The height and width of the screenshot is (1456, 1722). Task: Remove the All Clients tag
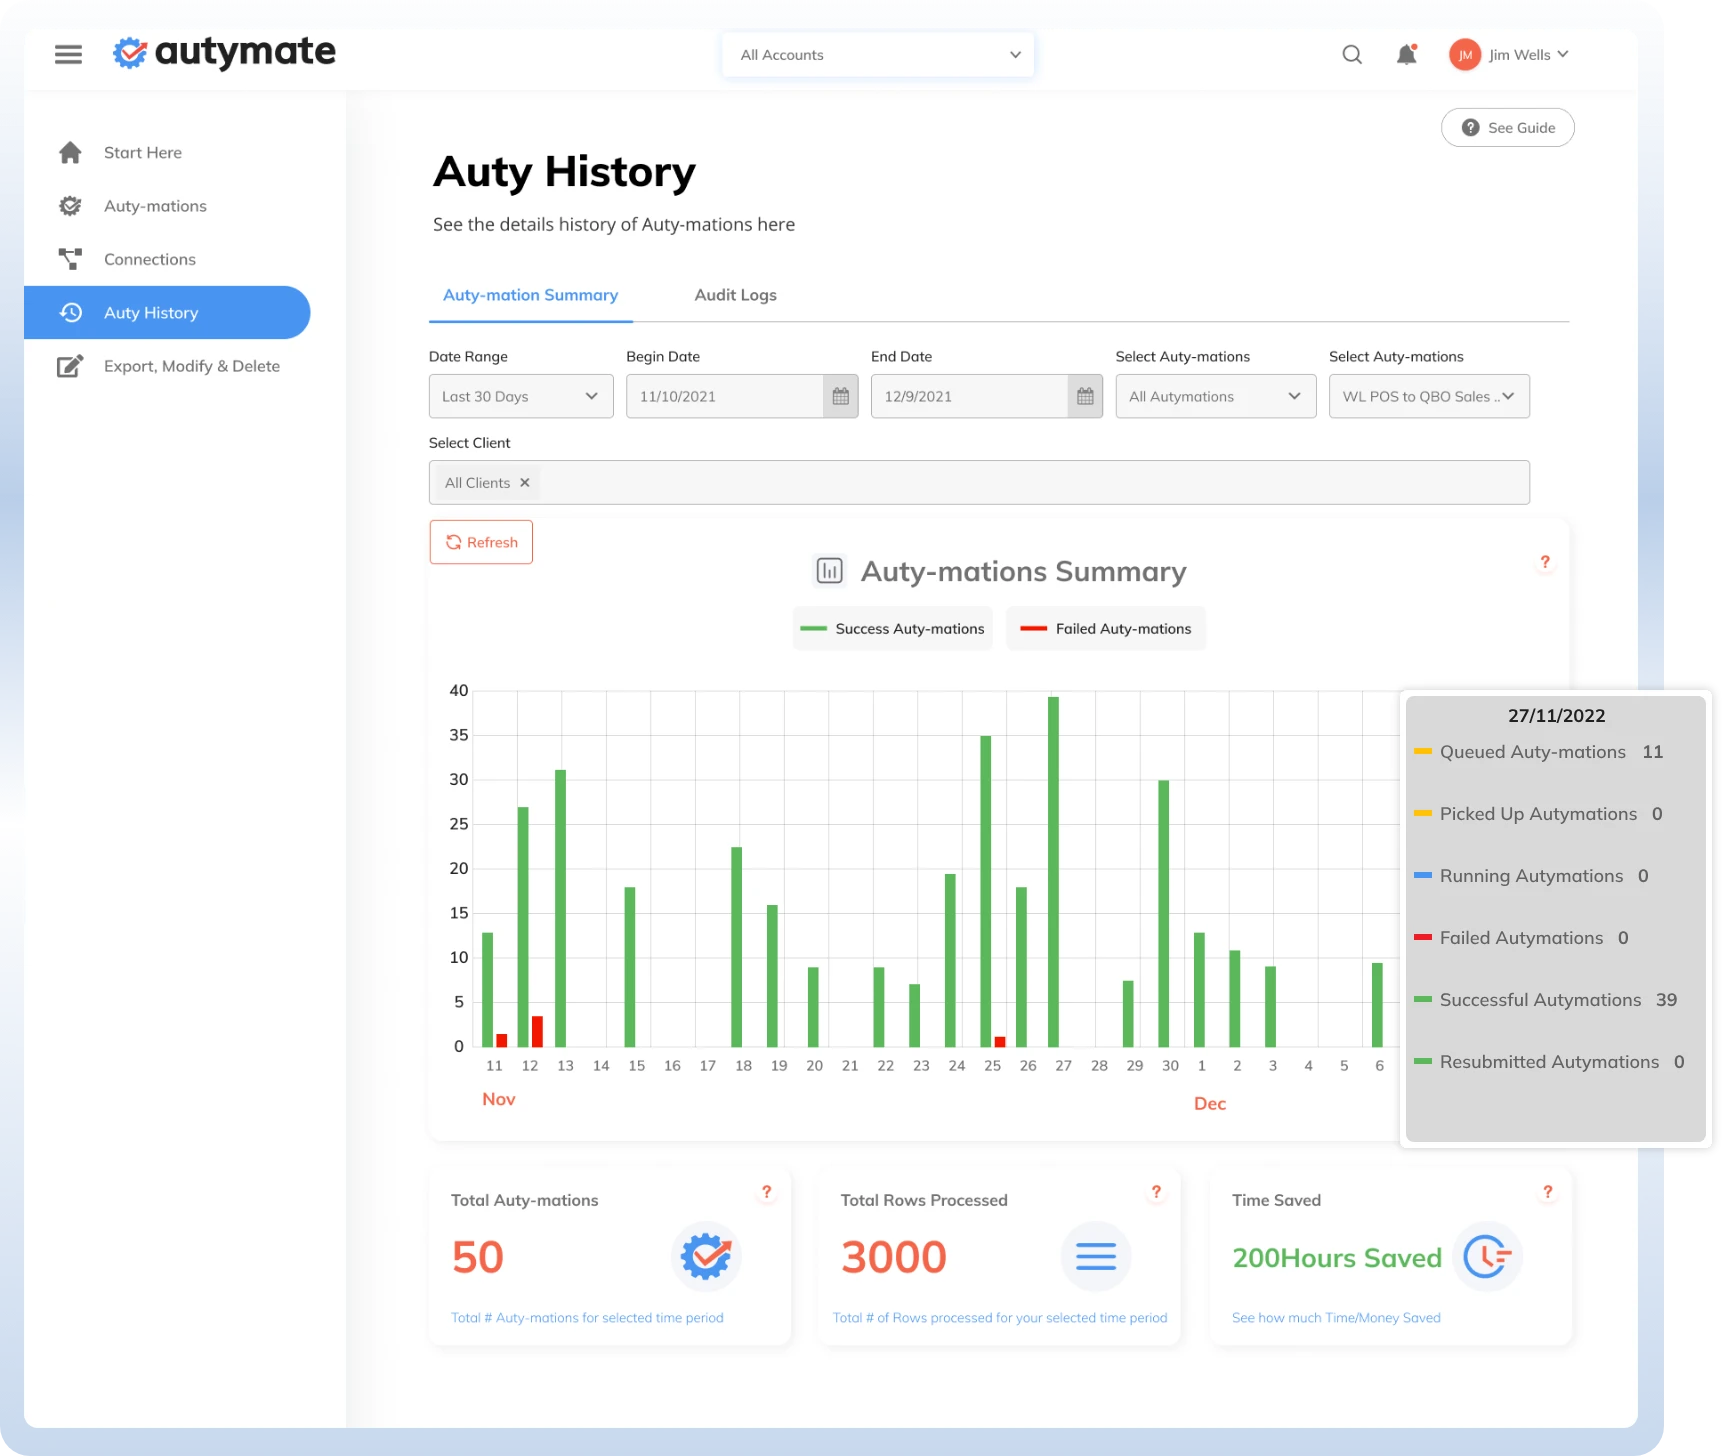coord(525,482)
